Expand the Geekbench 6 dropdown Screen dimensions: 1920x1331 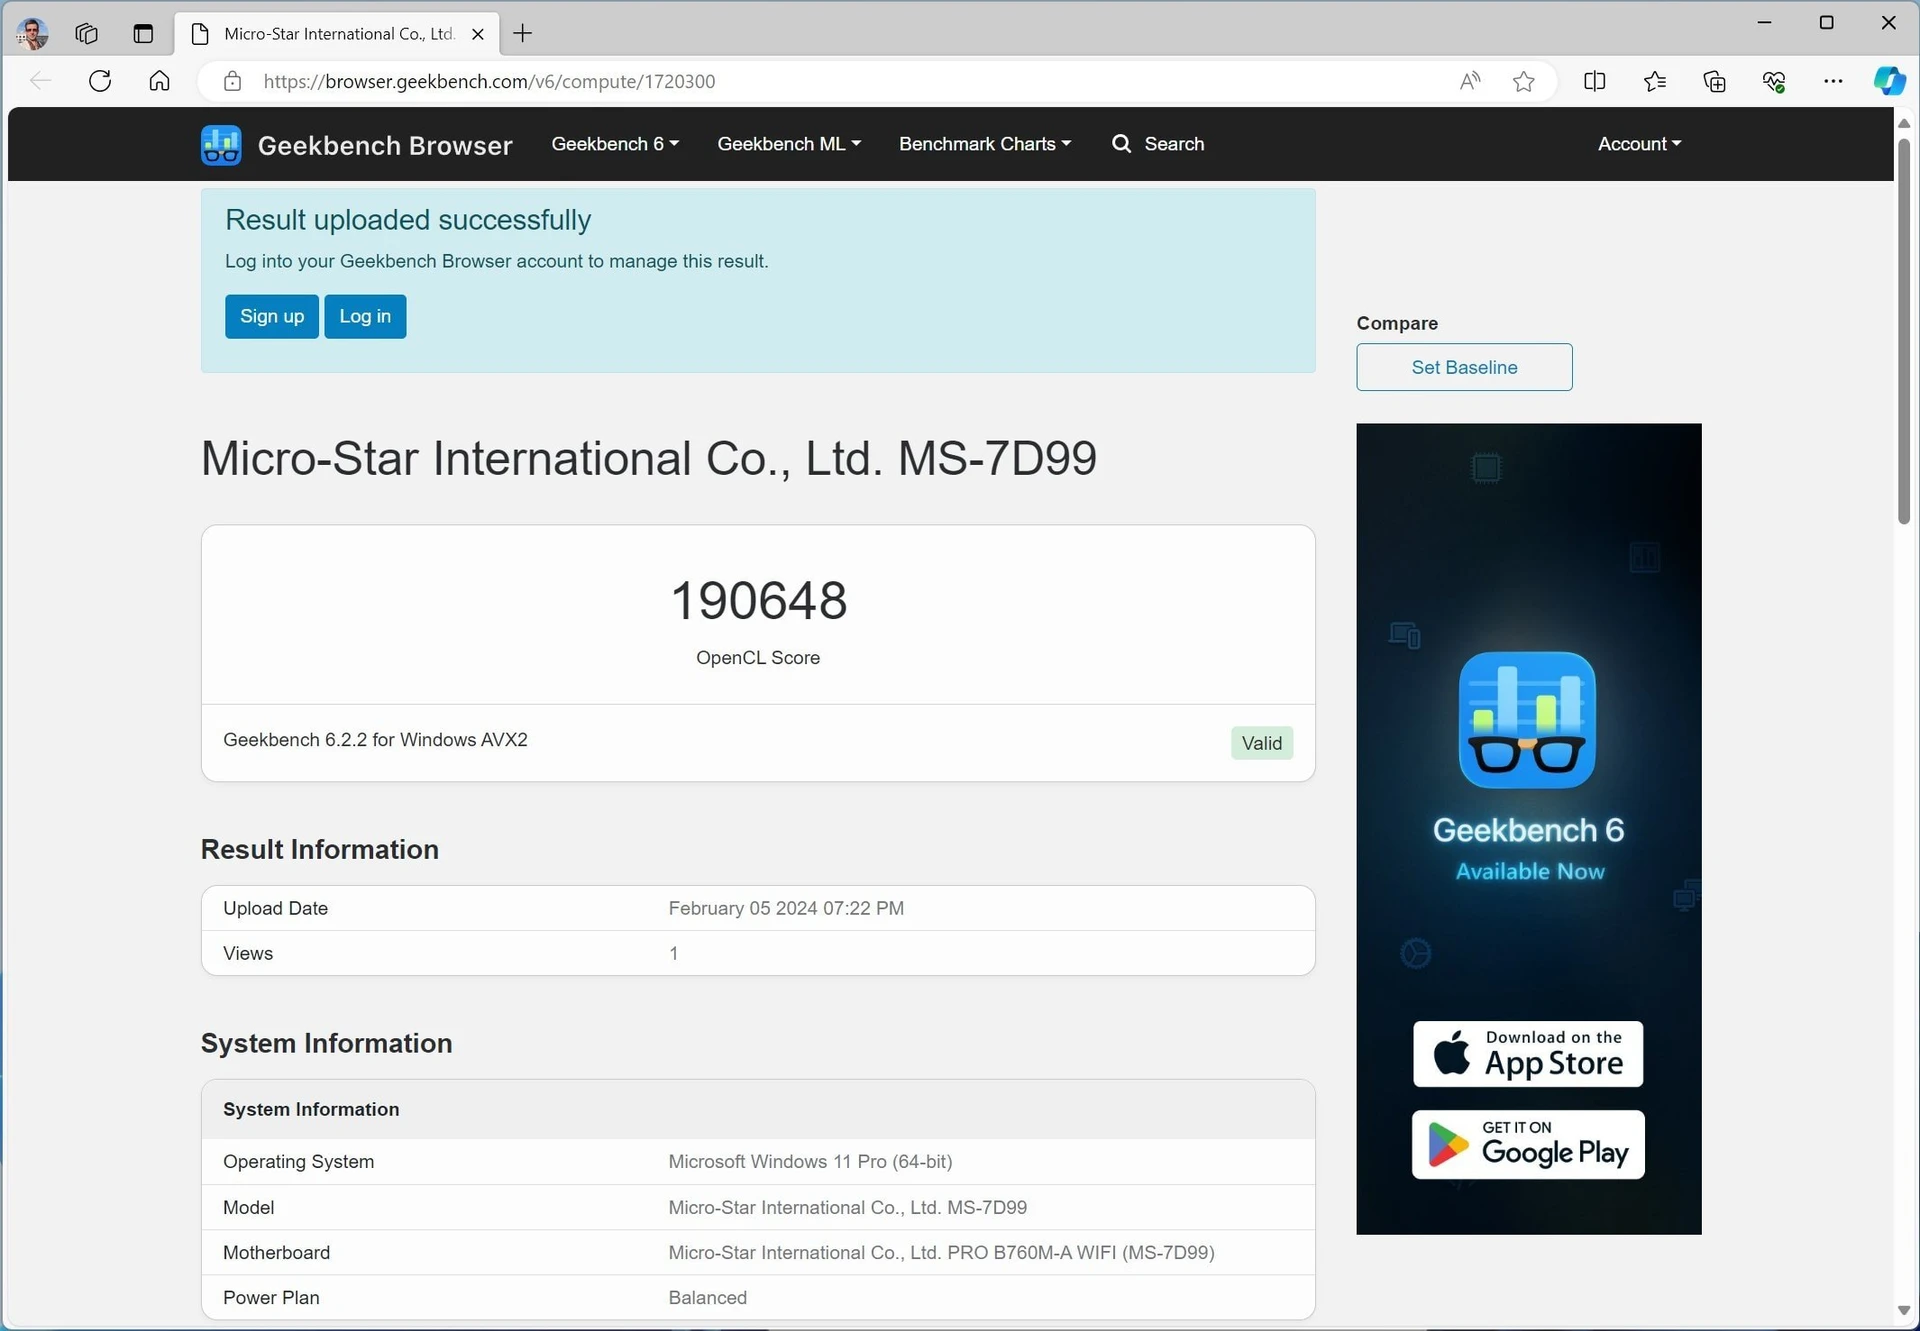tap(615, 144)
